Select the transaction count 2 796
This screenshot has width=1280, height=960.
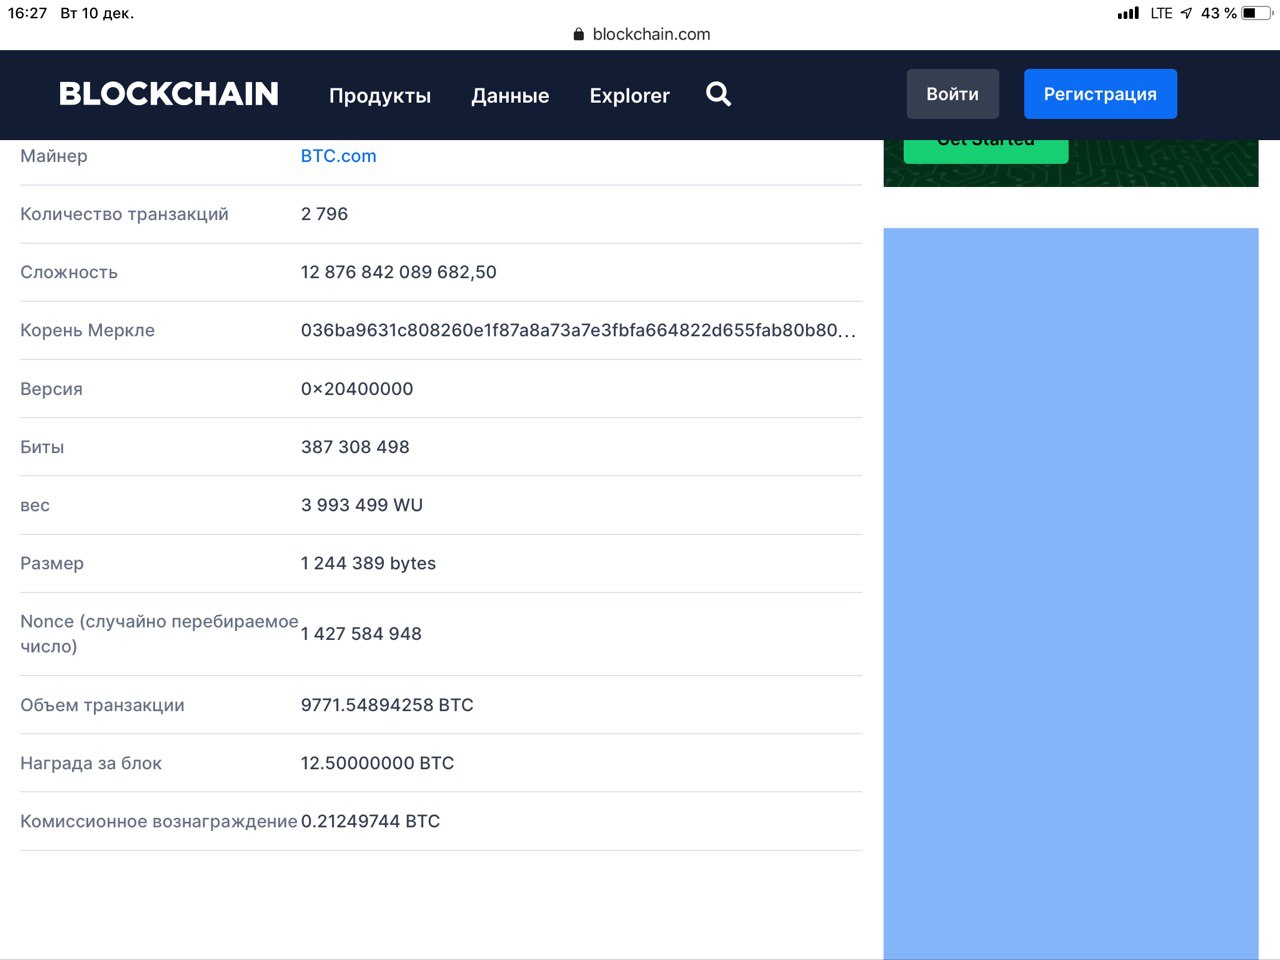point(324,214)
